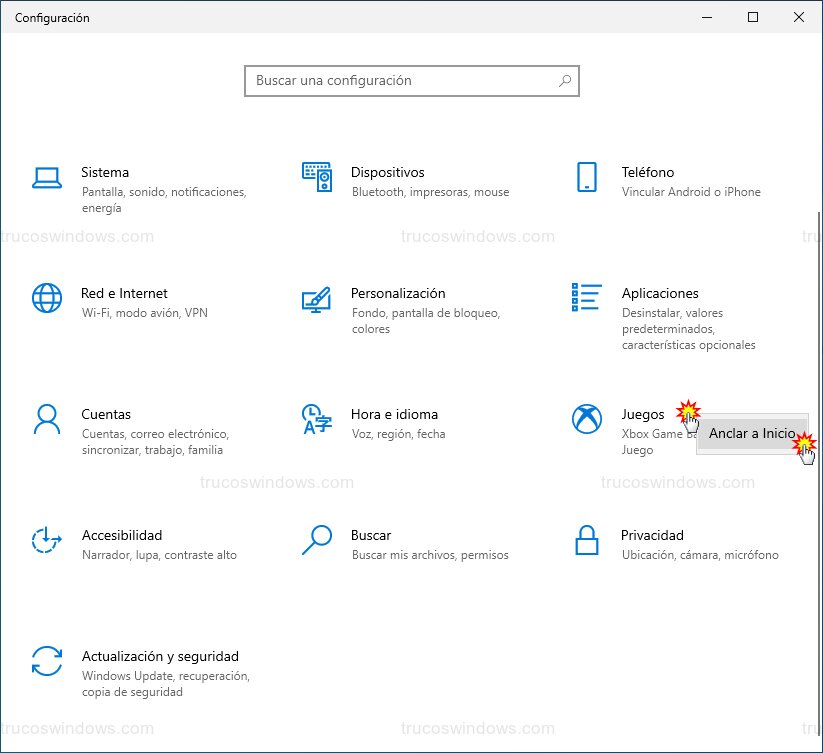Open the Aplicaciones list icon
The height and width of the screenshot is (753, 823).
click(587, 297)
